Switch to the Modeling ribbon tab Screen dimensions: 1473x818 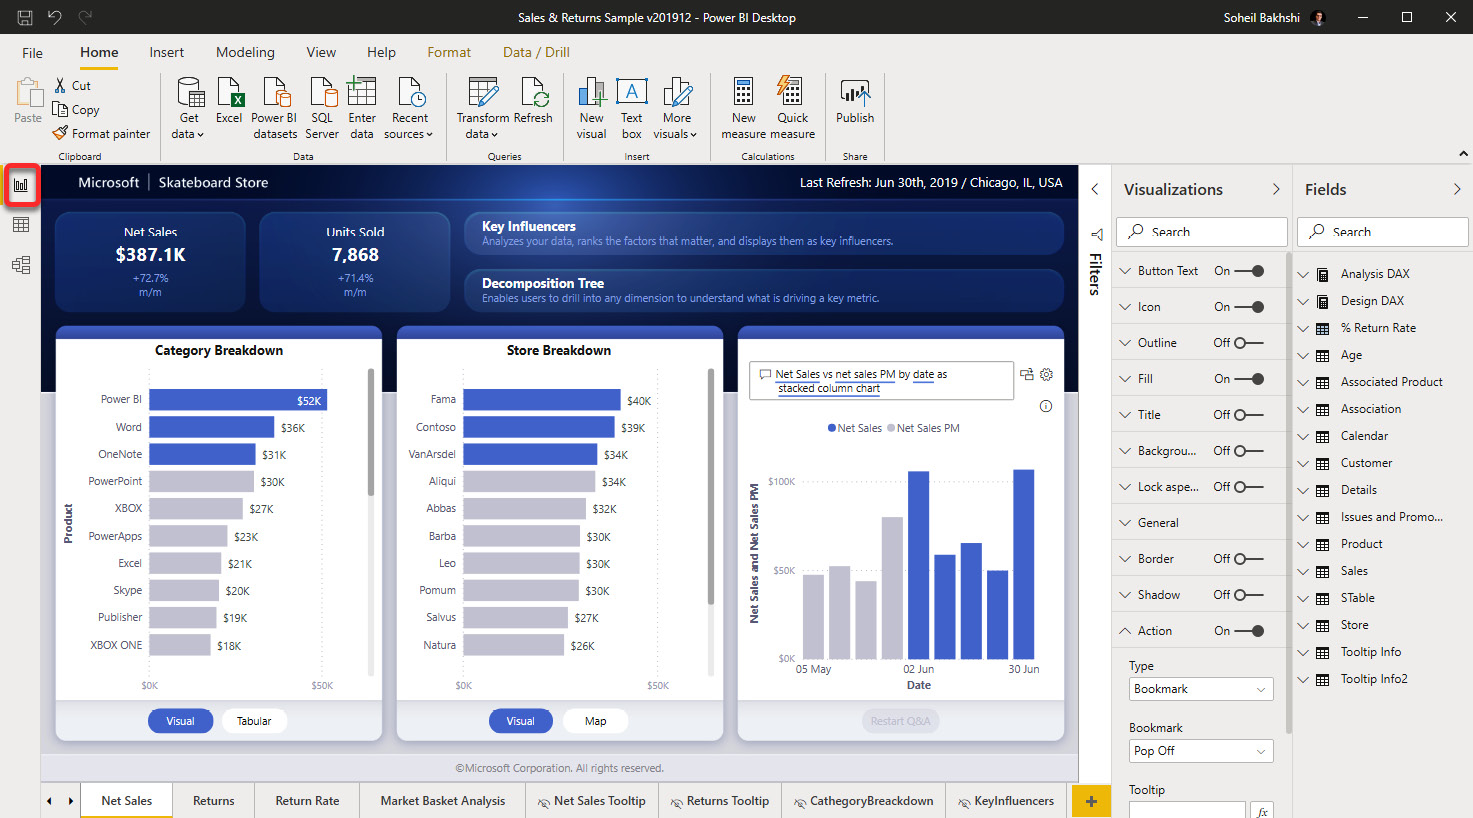(x=245, y=53)
